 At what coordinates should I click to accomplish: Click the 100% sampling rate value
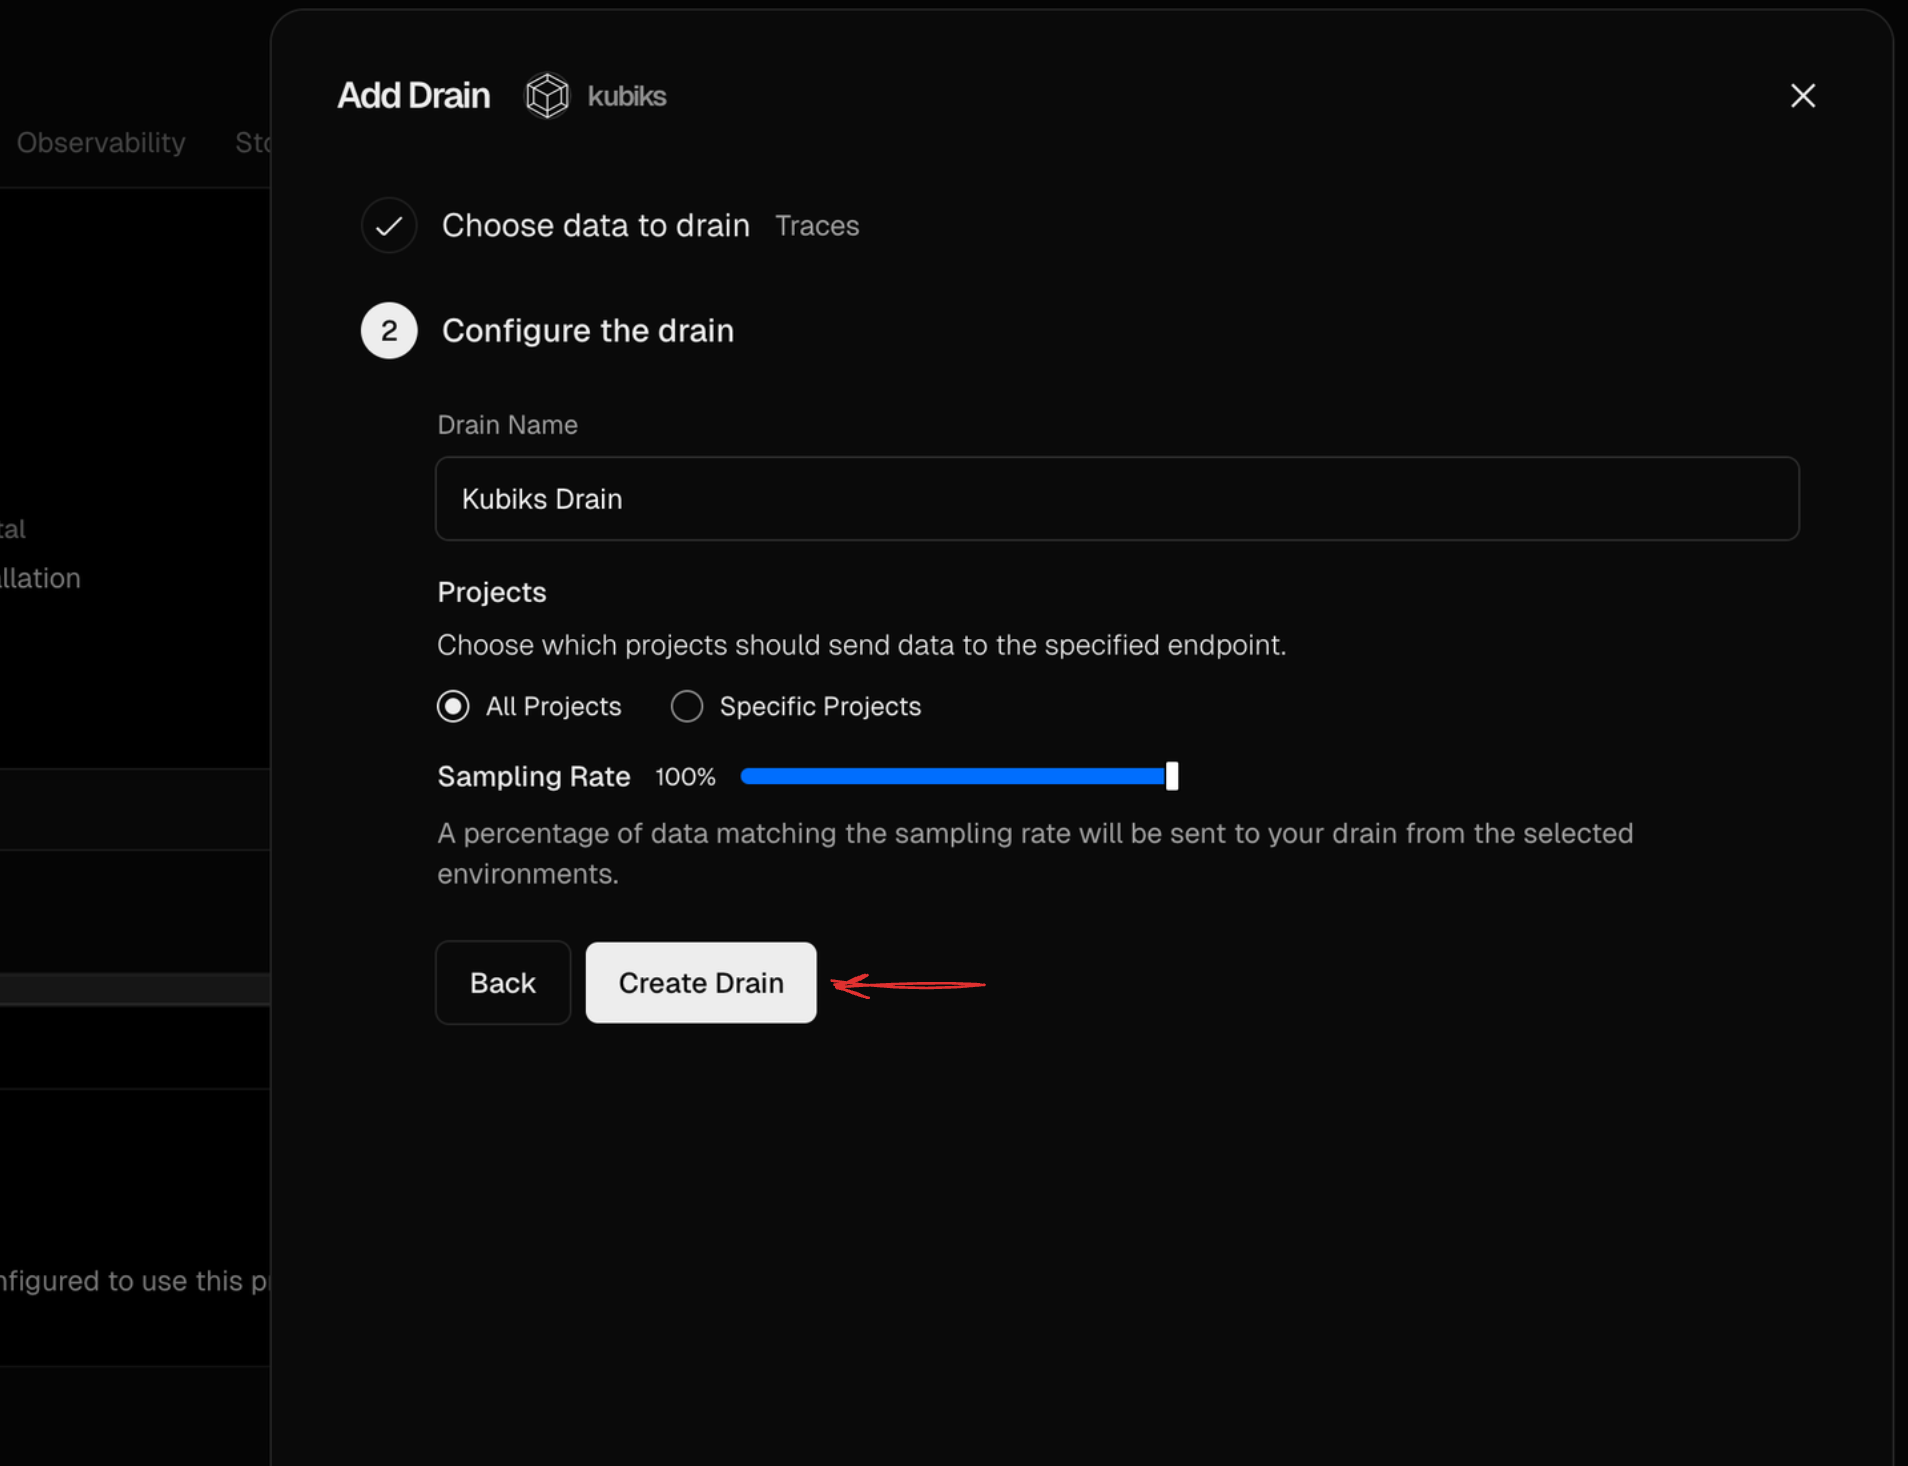click(684, 776)
